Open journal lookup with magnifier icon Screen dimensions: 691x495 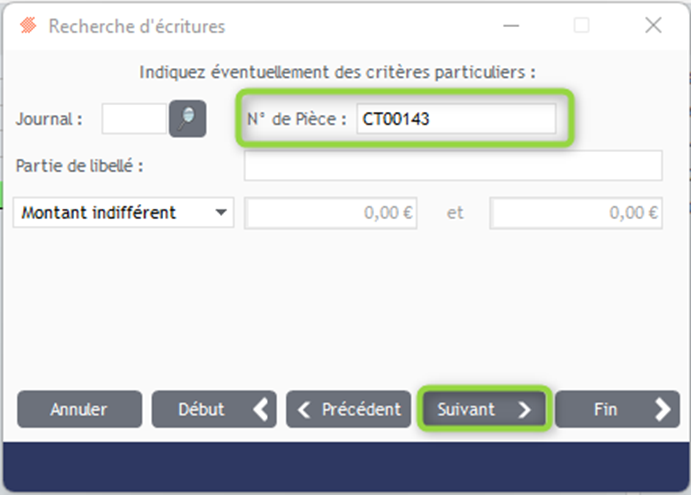pos(188,119)
